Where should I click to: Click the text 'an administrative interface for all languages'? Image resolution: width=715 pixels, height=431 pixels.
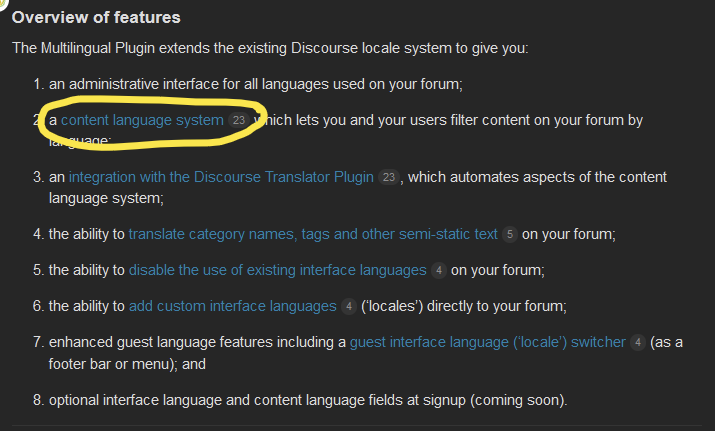191,84
